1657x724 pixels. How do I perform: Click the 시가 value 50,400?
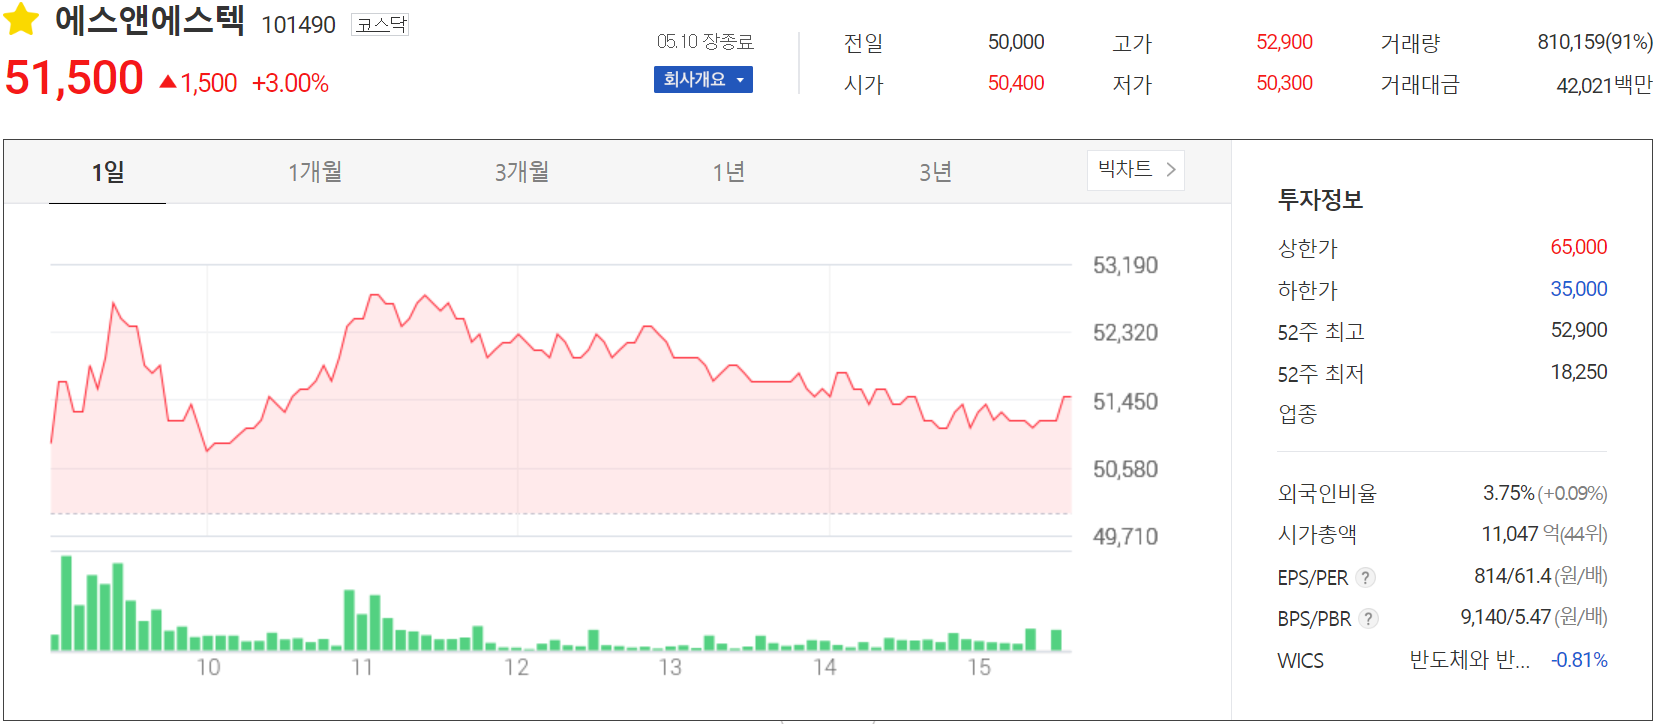coord(1016,83)
